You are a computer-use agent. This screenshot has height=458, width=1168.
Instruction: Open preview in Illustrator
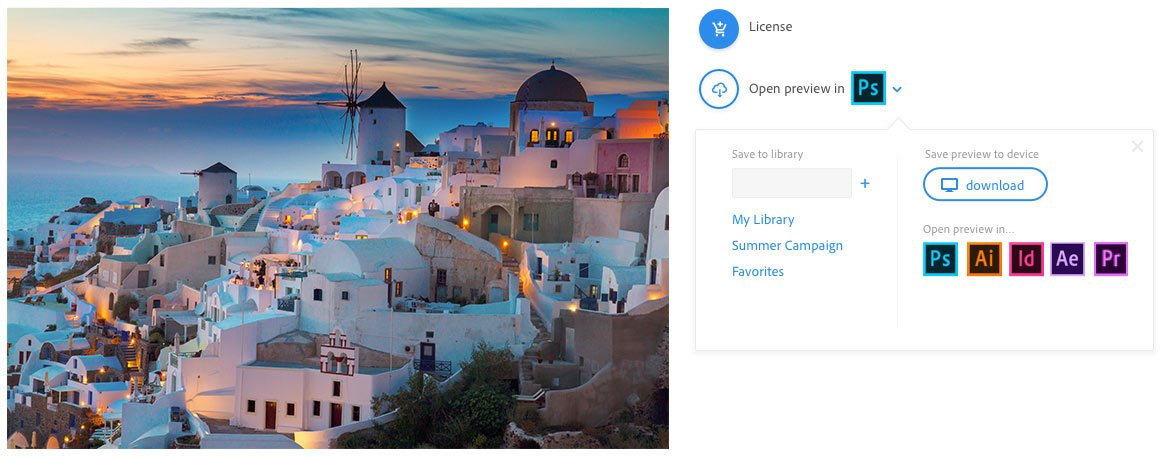click(984, 259)
